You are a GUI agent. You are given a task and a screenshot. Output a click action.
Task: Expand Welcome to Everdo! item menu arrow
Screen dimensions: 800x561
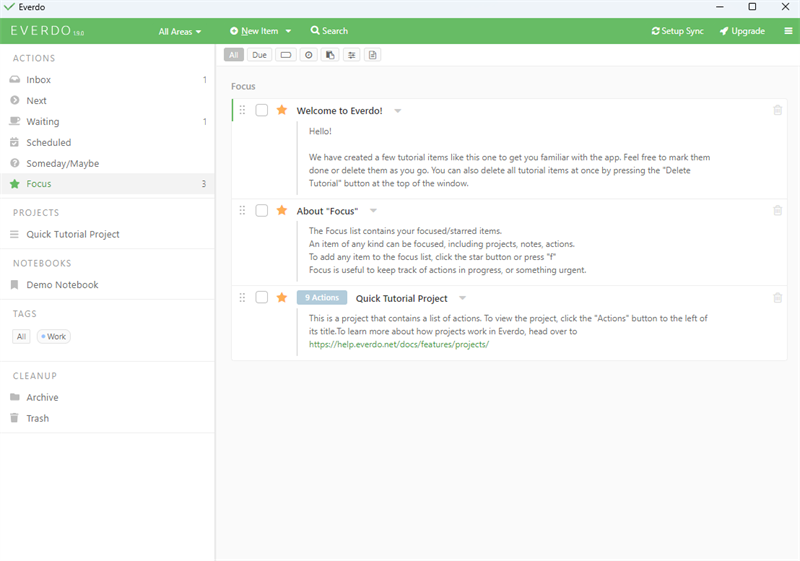tap(397, 111)
